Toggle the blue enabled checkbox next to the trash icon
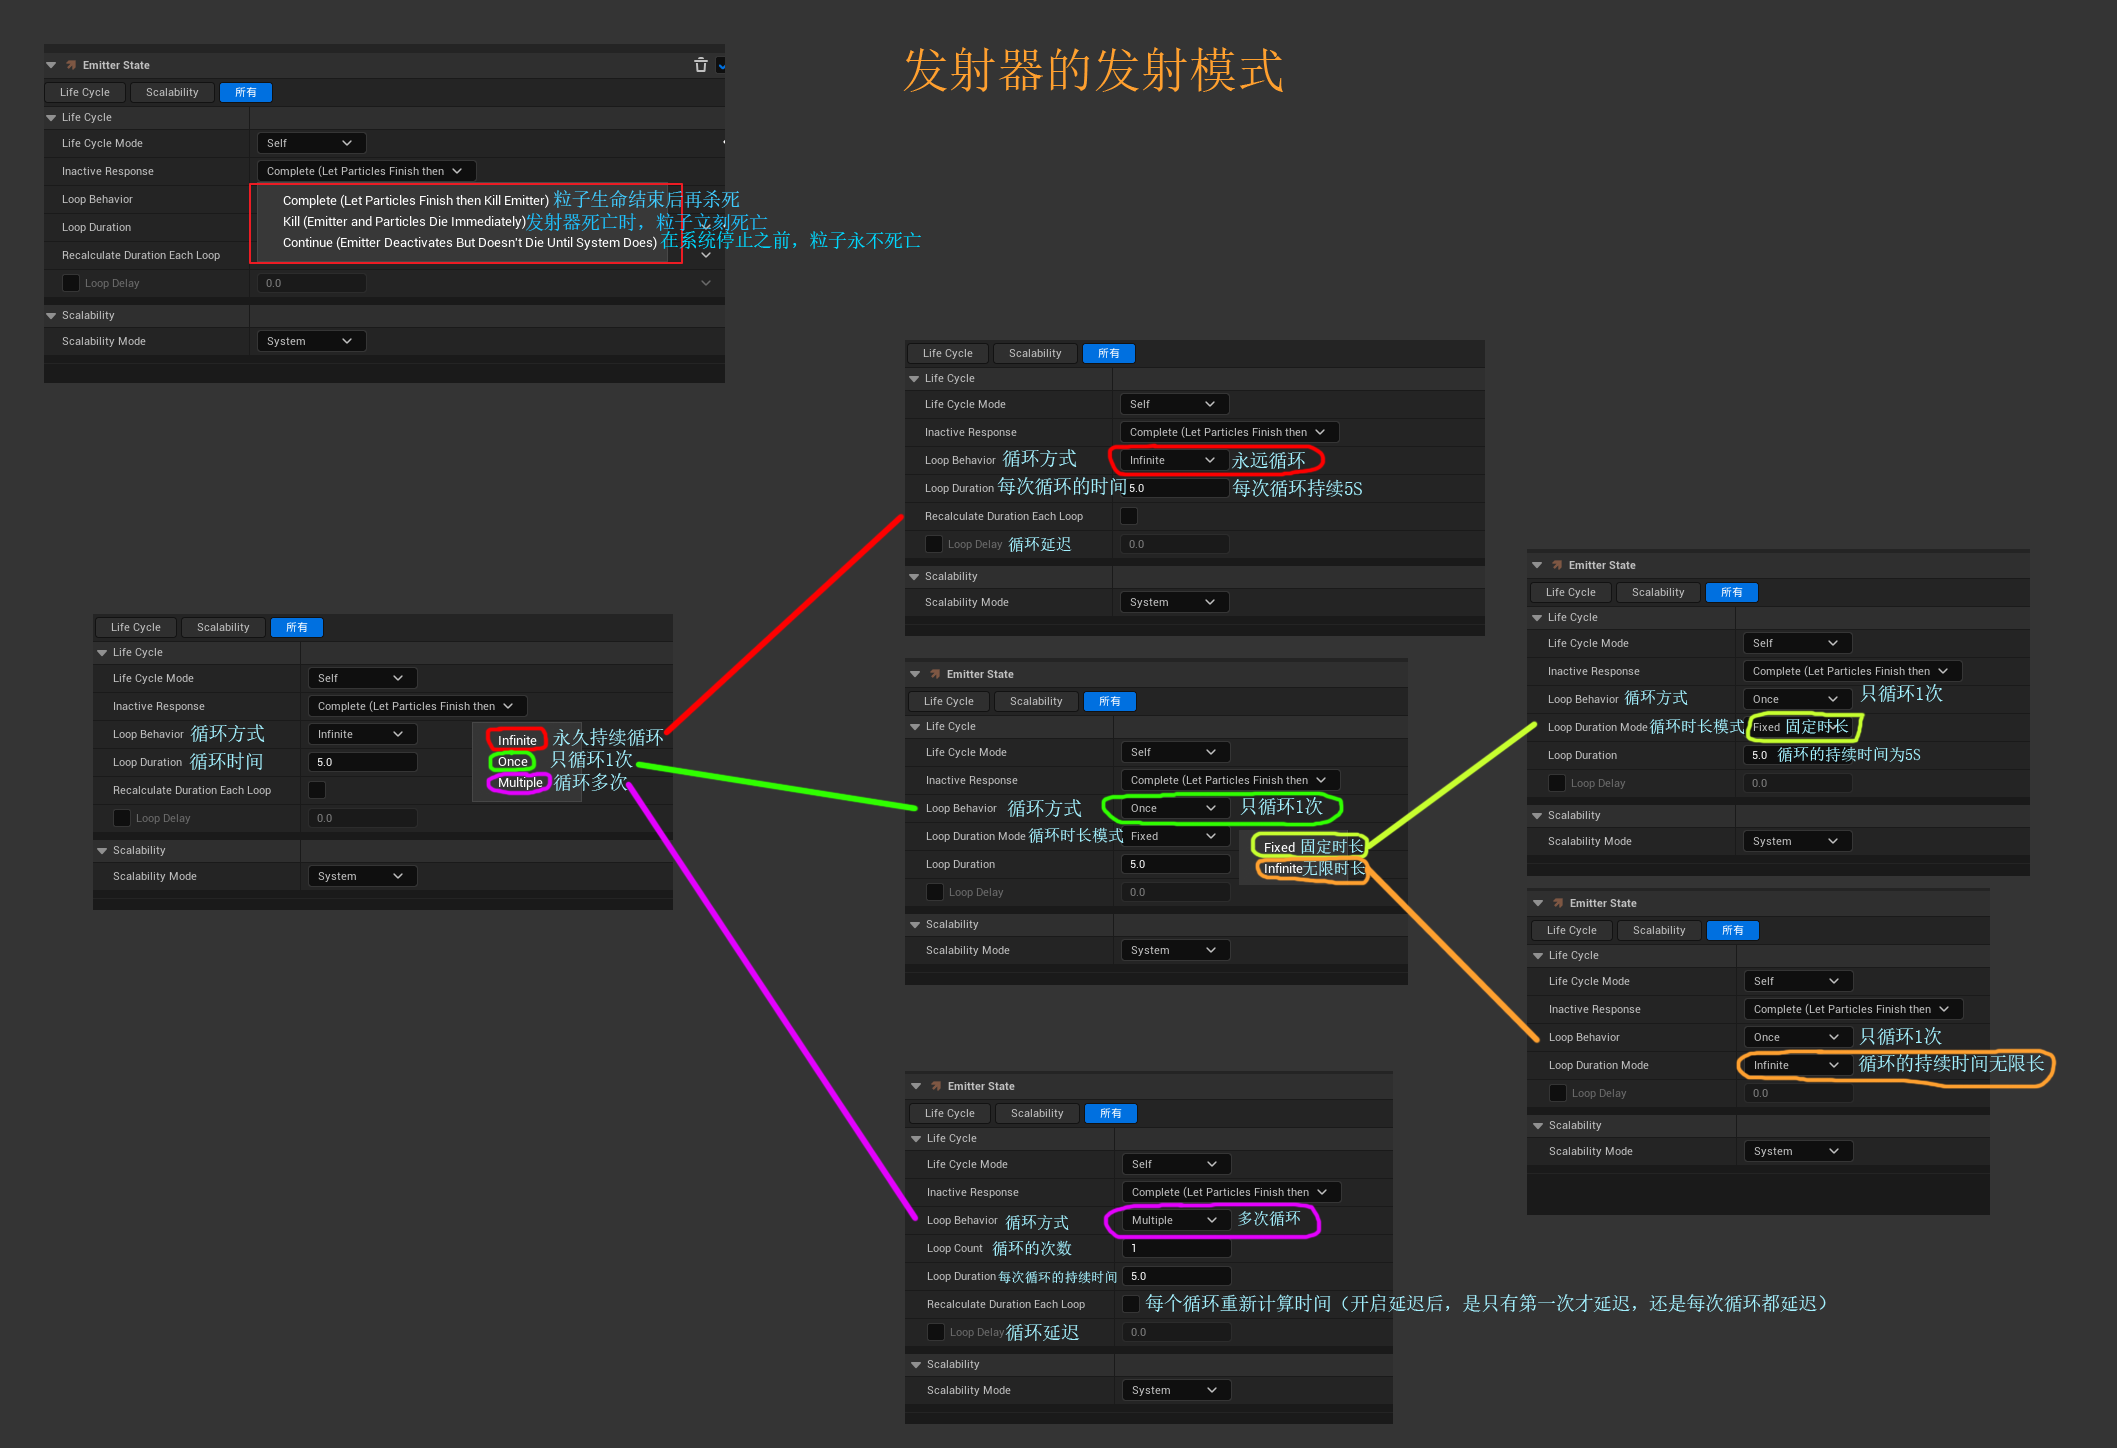Image resolution: width=2117 pixels, height=1448 pixels. [x=721, y=65]
